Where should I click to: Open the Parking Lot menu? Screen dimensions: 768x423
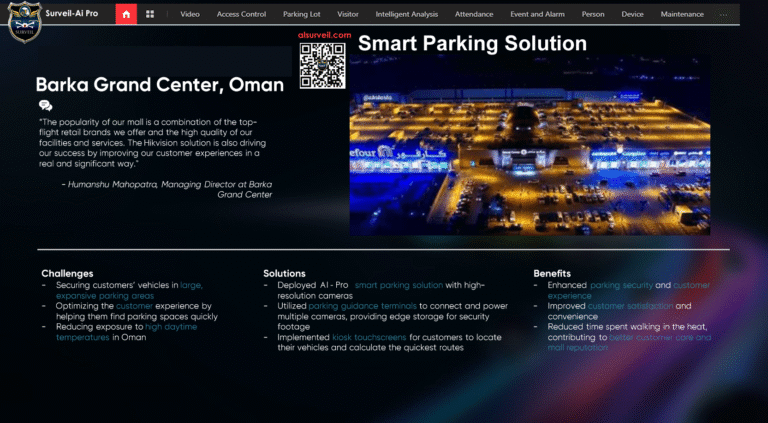302,14
